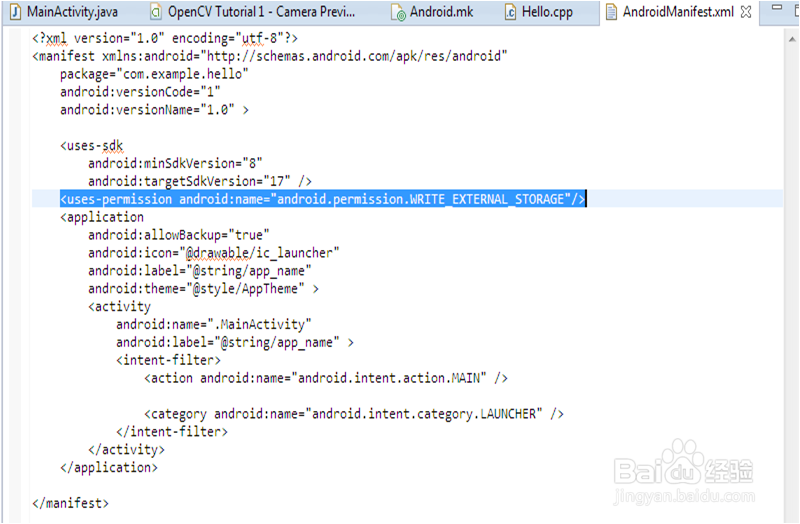Click the android:theme="@style/AppTheme" line

(x=203, y=288)
